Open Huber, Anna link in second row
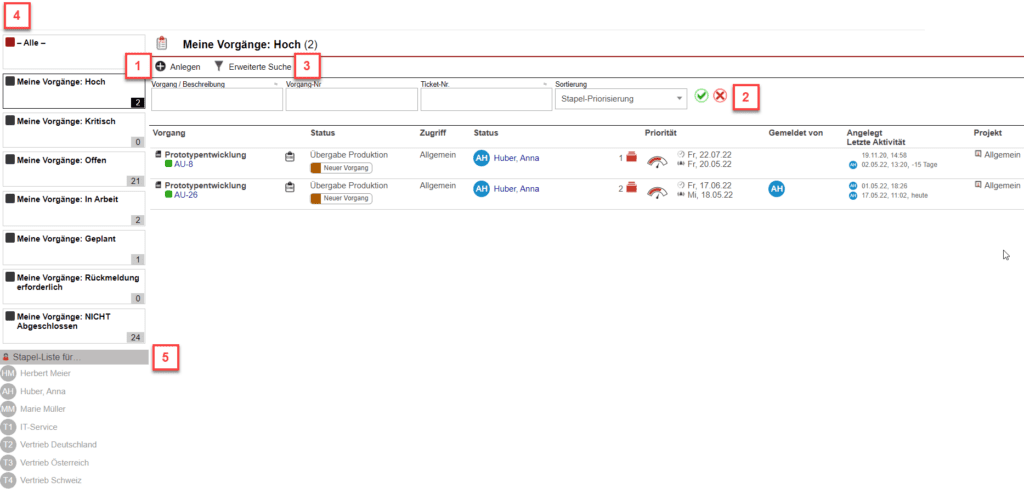 [516, 188]
